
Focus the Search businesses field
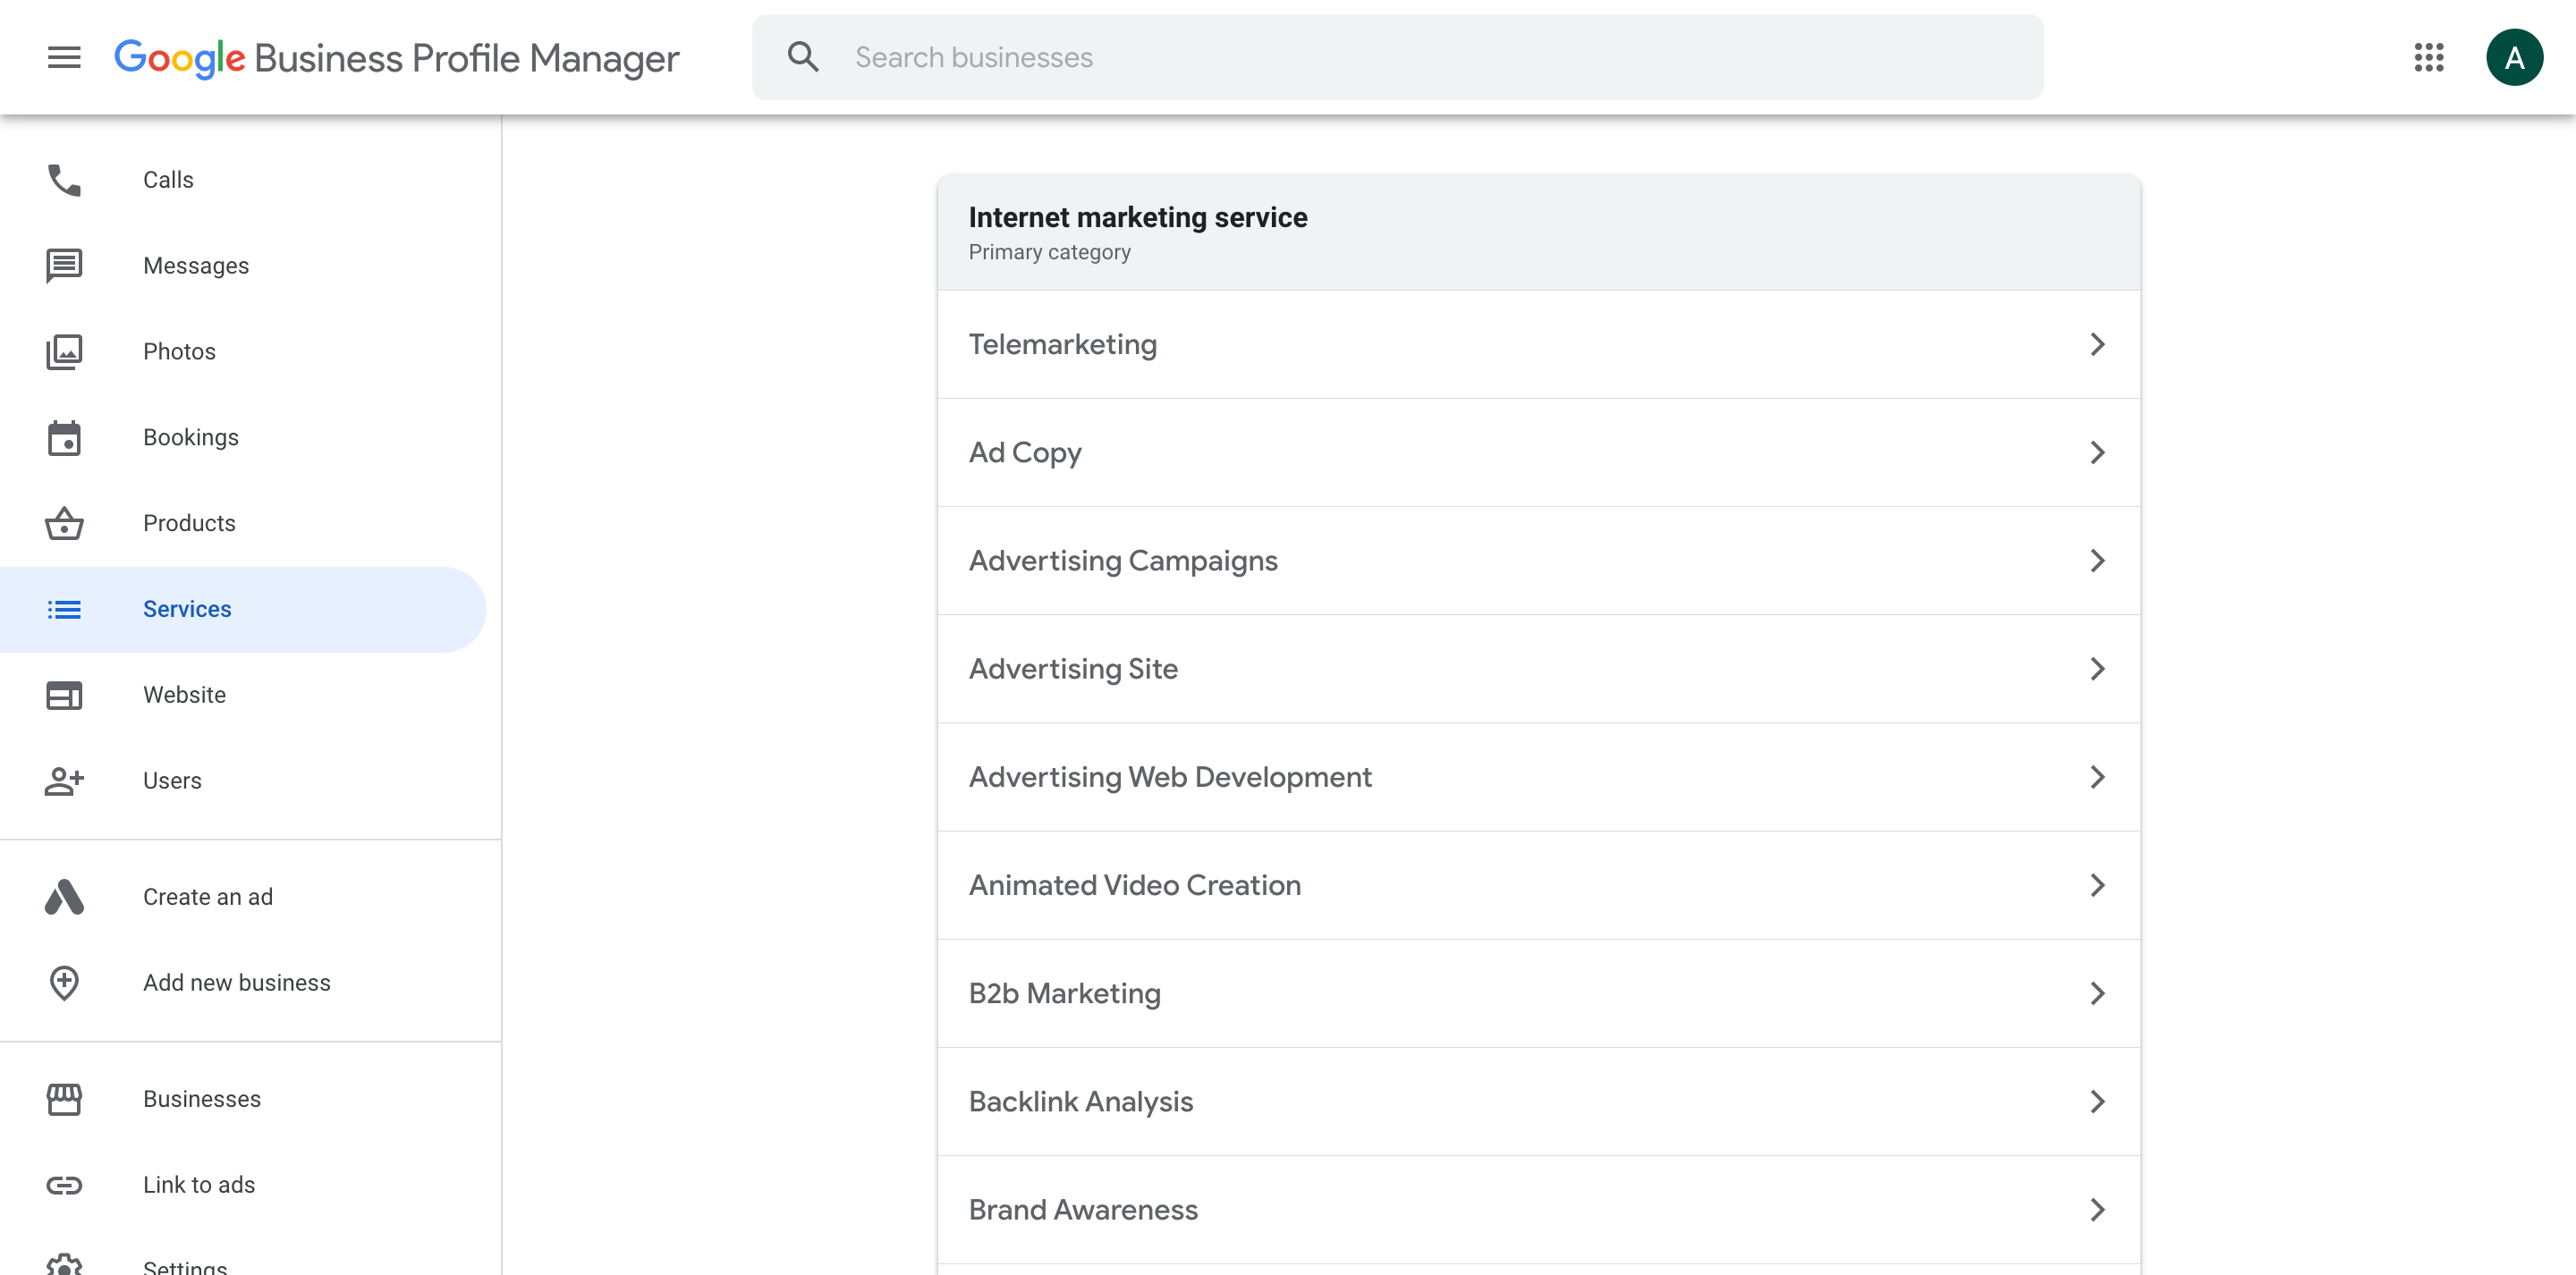click(x=1397, y=57)
